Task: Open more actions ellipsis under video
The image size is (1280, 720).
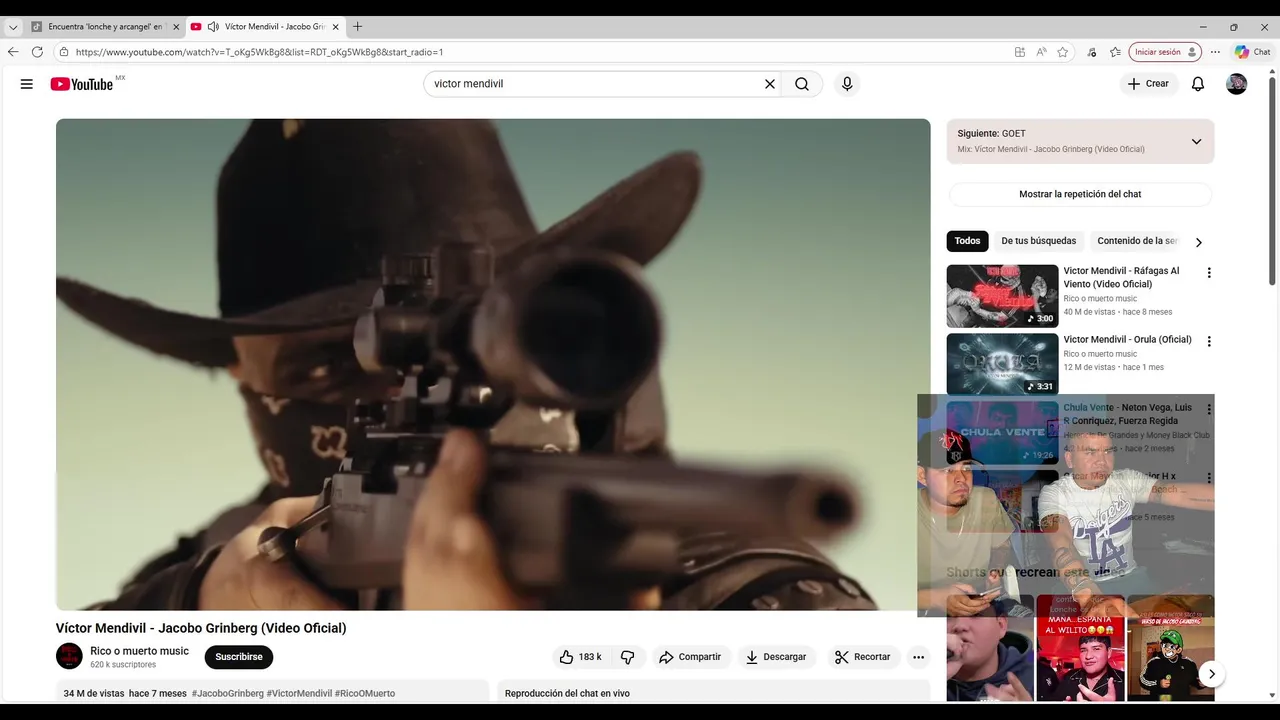Action: [x=918, y=657]
